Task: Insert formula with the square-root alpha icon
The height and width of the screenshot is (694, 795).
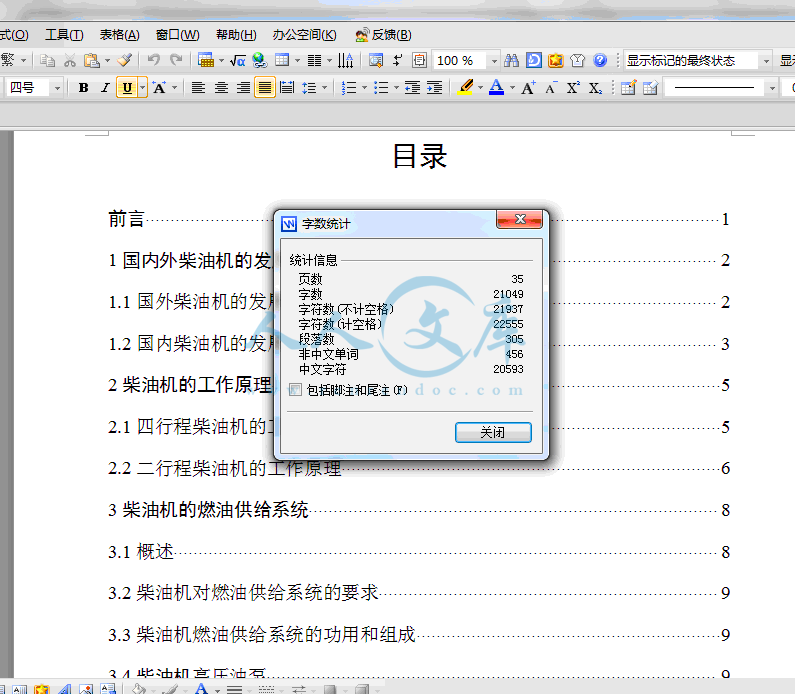Action: coord(238,61)
